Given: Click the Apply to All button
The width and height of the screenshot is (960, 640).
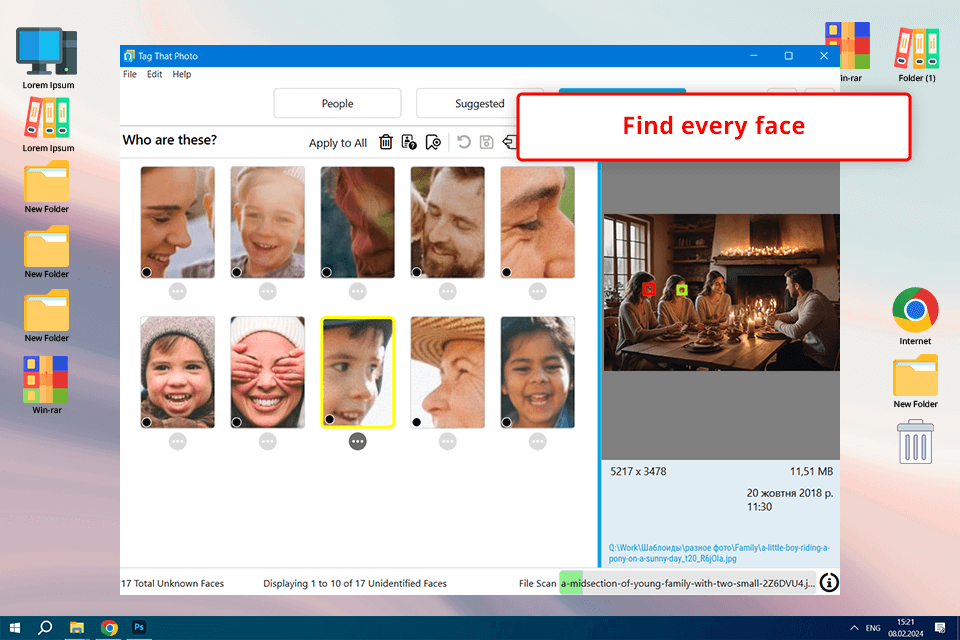Looking at the screenshot, I should [x=338, y=143].
